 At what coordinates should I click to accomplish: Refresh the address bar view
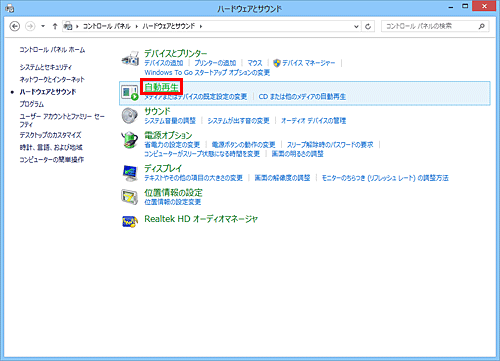368,26
